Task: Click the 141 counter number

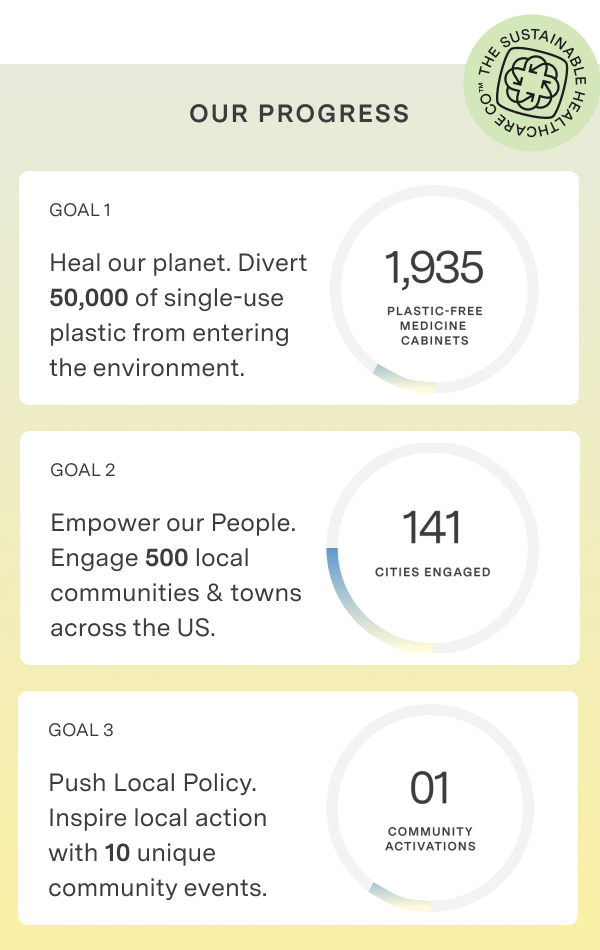Action: tap(432, 527)
